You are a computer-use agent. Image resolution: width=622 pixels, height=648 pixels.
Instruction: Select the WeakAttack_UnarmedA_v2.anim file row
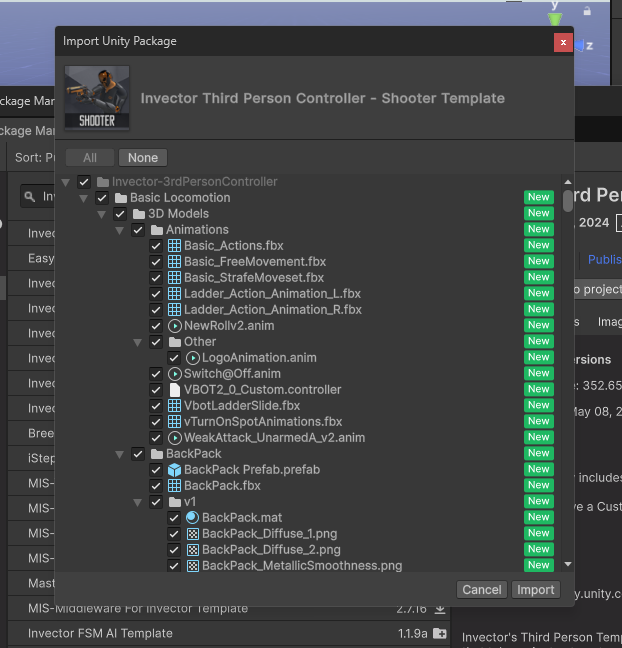[x=310, y=438]
